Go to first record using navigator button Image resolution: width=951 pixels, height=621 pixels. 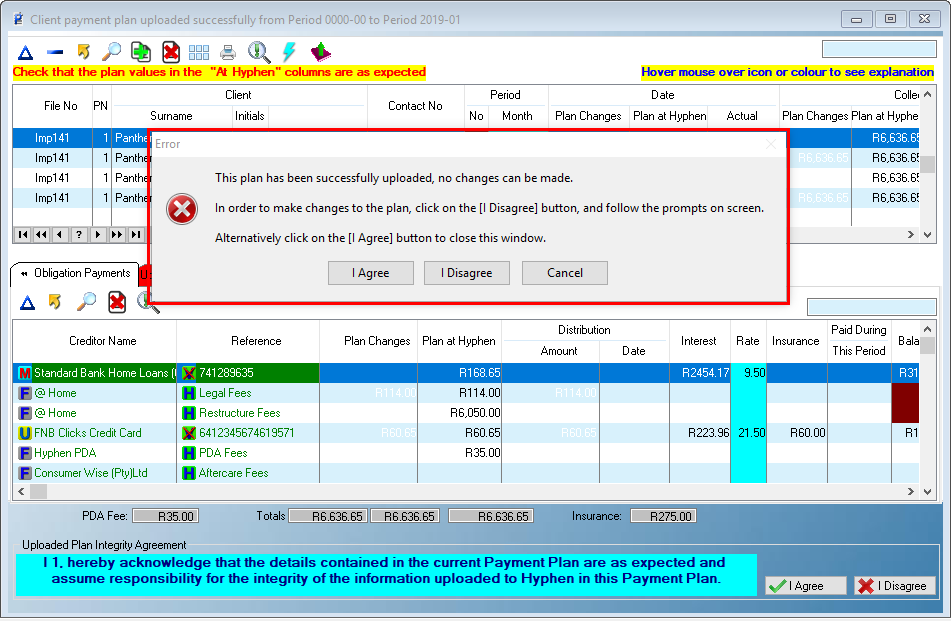click(23, 235)
